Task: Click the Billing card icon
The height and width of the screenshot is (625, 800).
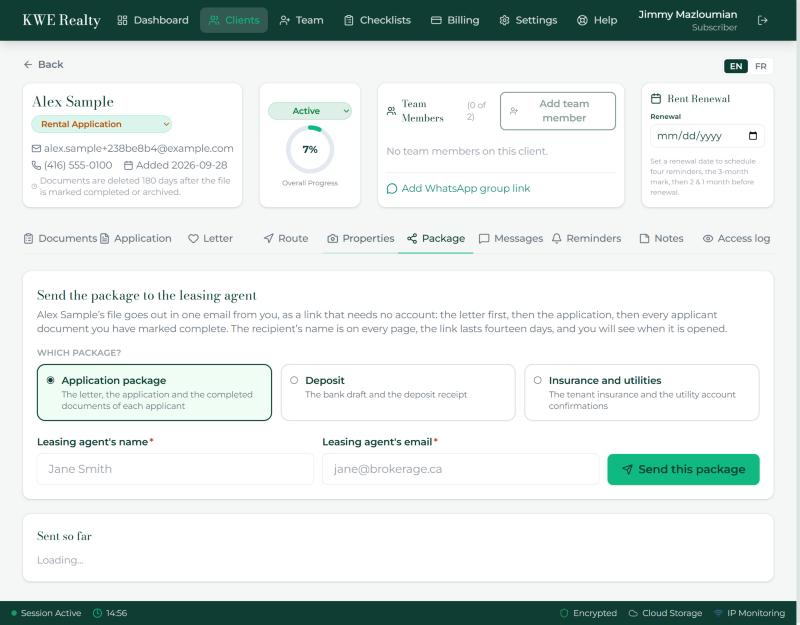Action: pos(436,20)
